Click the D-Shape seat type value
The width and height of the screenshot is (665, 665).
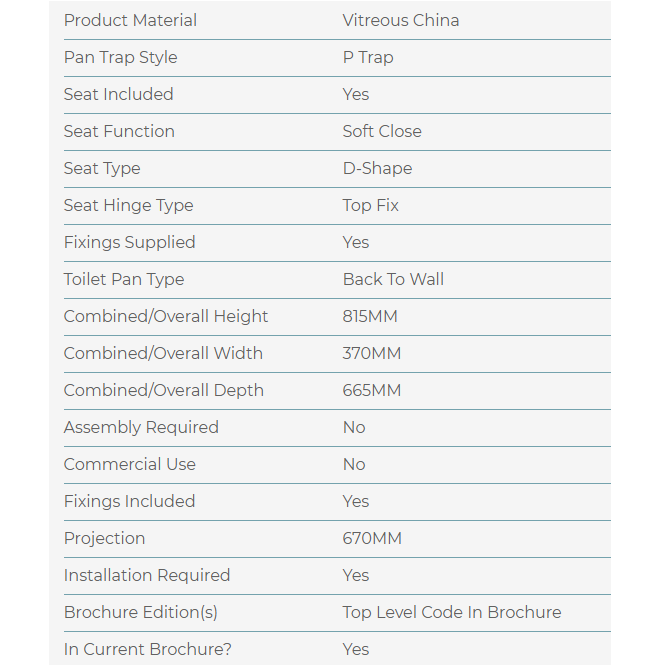tap(377, 168)
